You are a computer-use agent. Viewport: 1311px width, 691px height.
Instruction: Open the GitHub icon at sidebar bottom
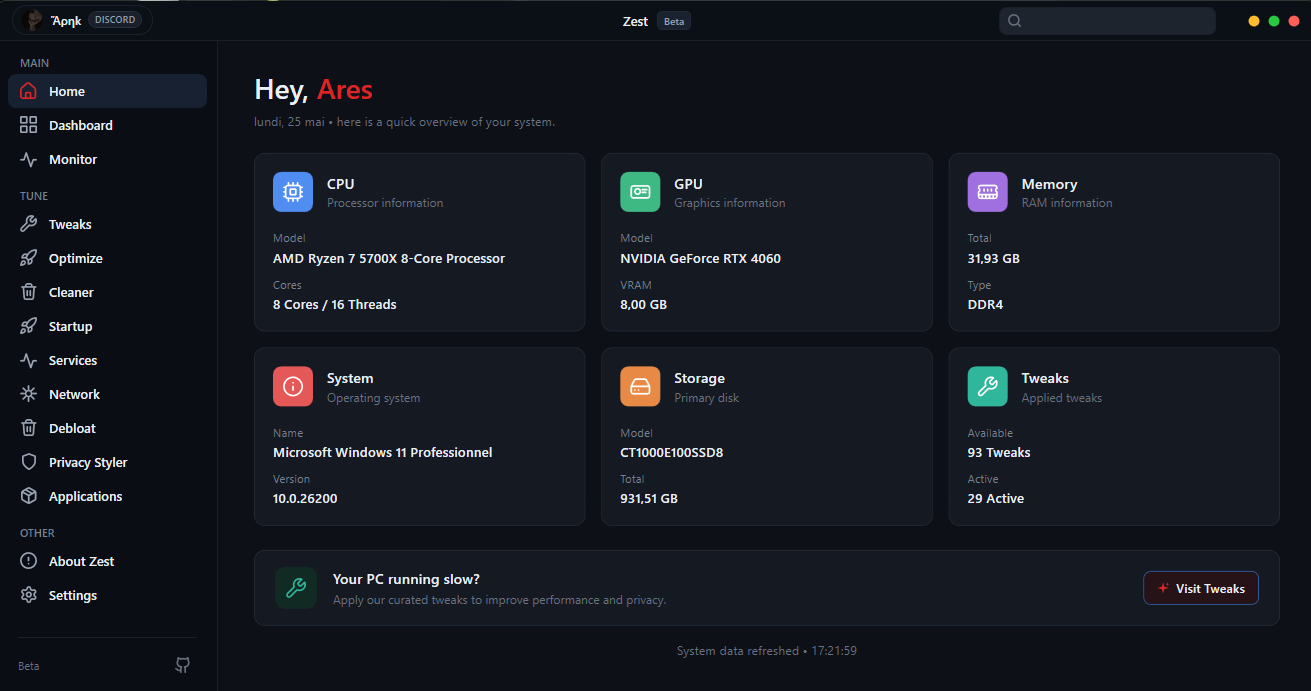[x=182, y=665]
